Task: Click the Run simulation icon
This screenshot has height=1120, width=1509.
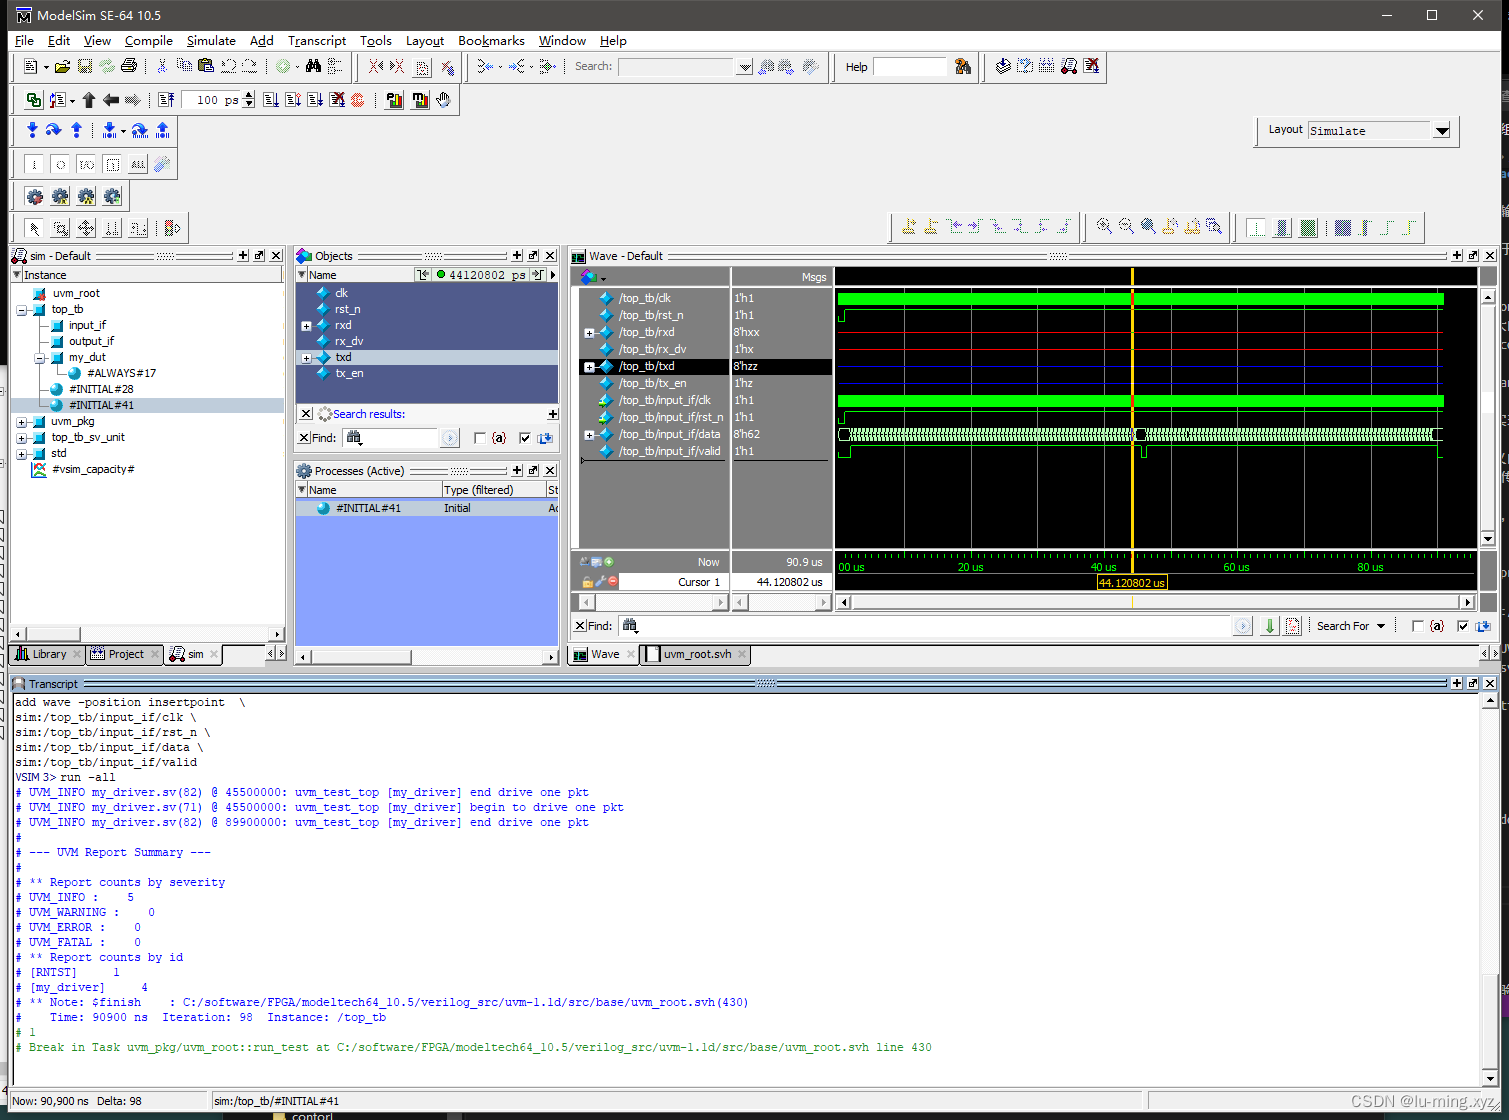Action: (271, 100)
